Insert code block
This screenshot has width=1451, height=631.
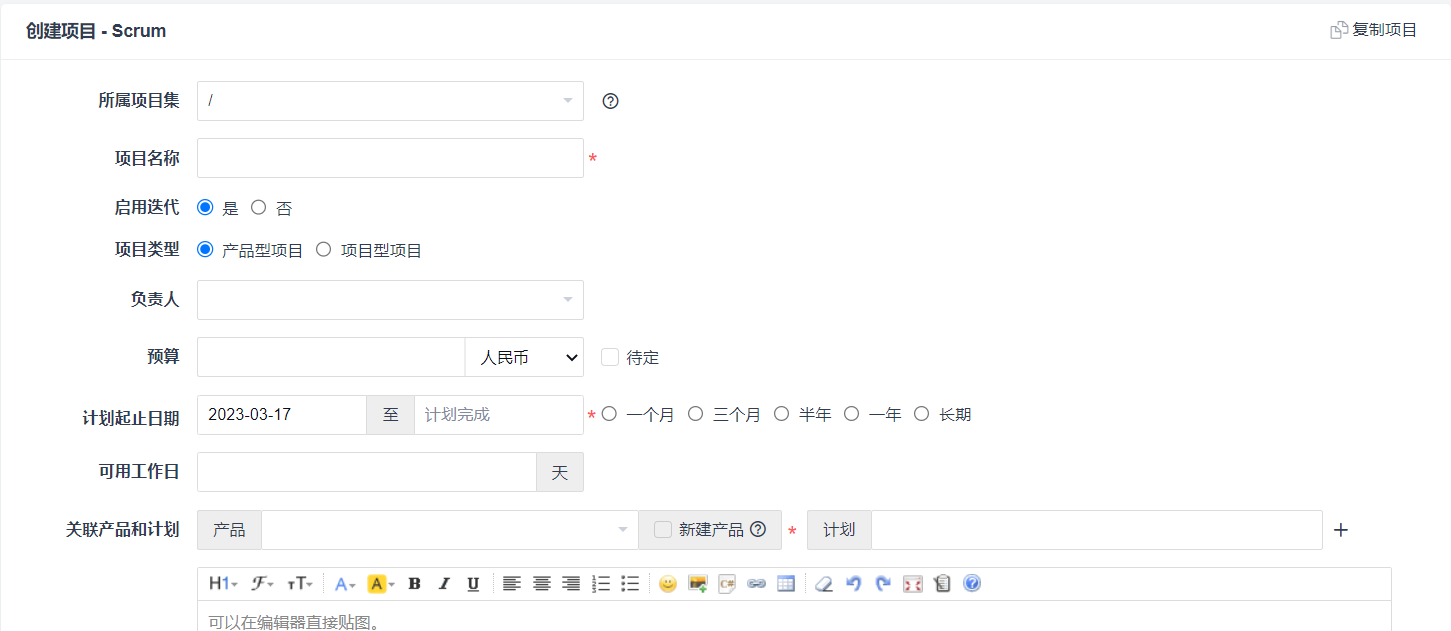pos(727,584)
